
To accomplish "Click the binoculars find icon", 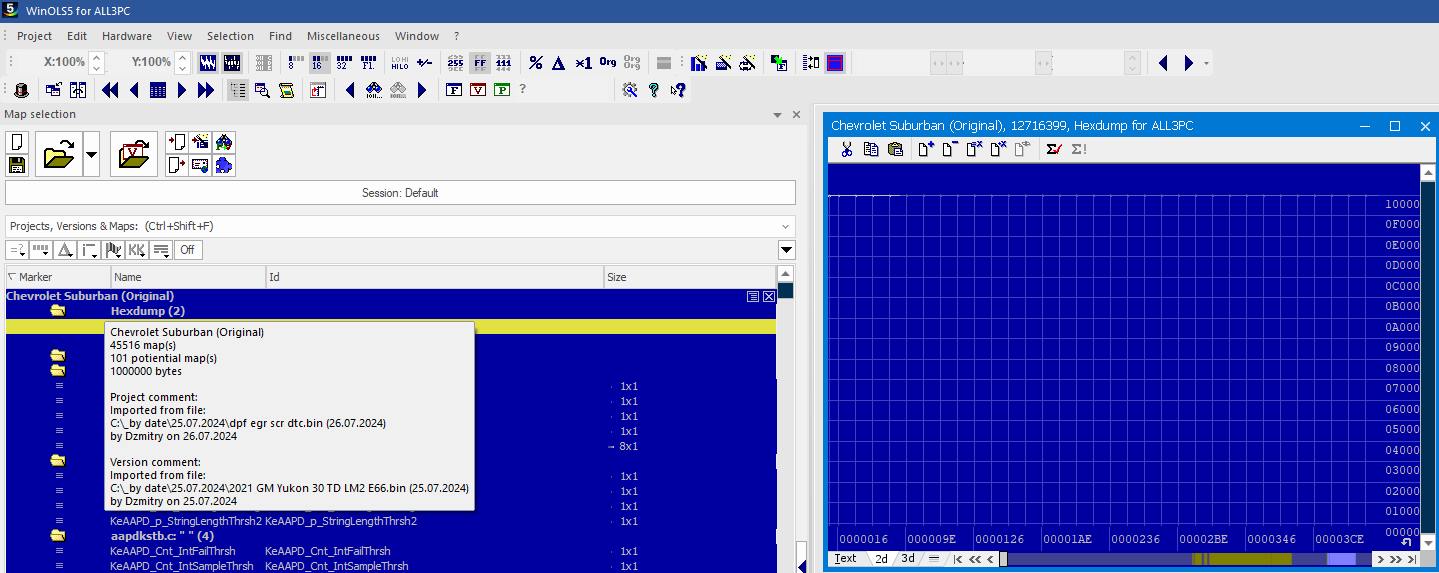I will coord(374,90).
